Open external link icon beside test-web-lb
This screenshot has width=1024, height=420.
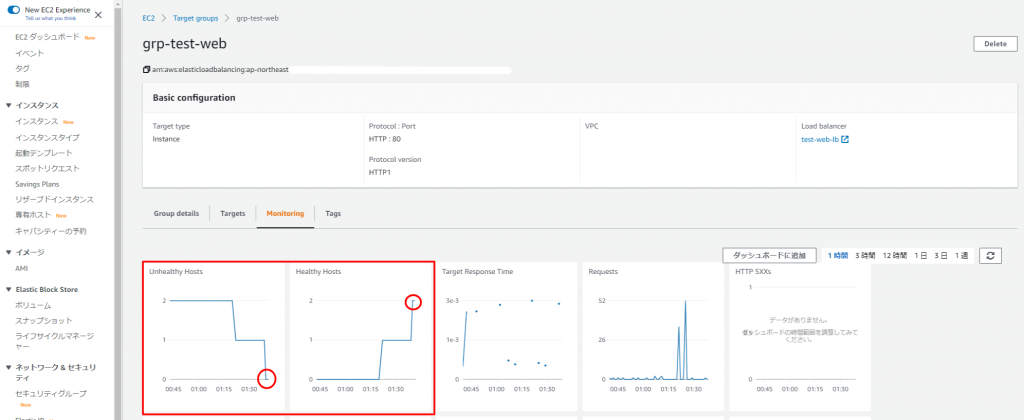coord(844,139)
